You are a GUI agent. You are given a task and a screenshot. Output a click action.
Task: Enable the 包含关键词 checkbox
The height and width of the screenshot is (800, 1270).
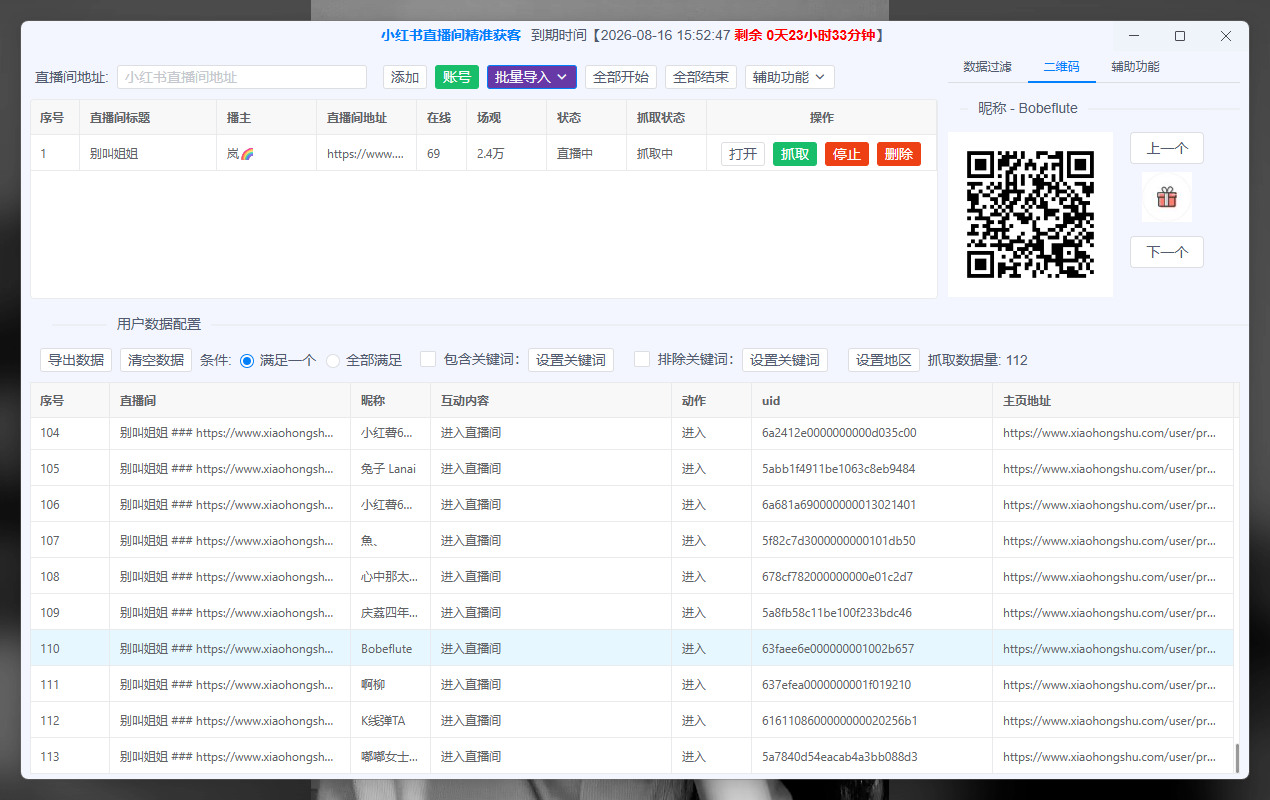pos(428,359)
